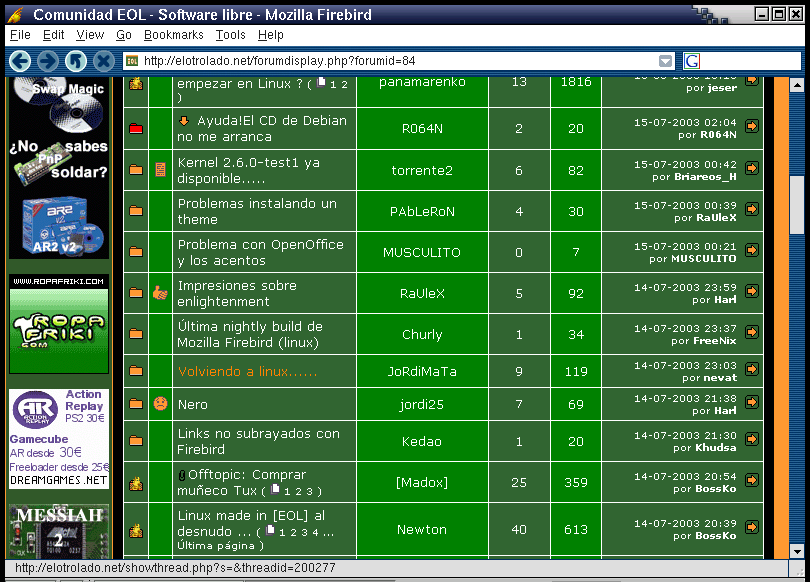Viewport: 810px width, 582px height.
Task: Click the Reload page button
Action: pos(76,61)
